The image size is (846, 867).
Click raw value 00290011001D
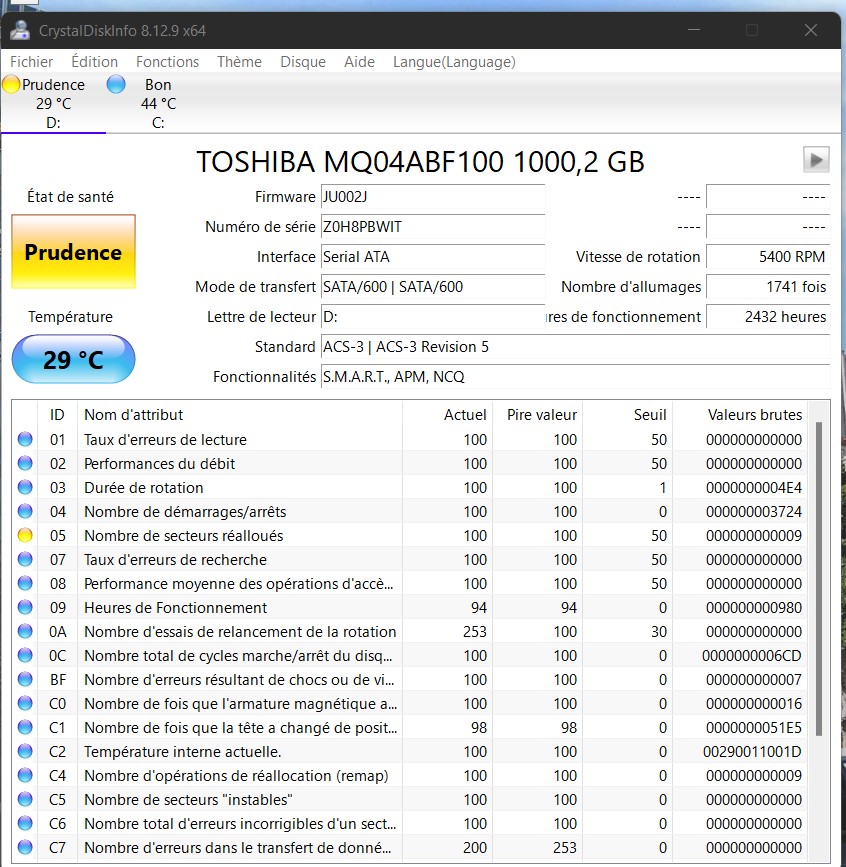752,751
